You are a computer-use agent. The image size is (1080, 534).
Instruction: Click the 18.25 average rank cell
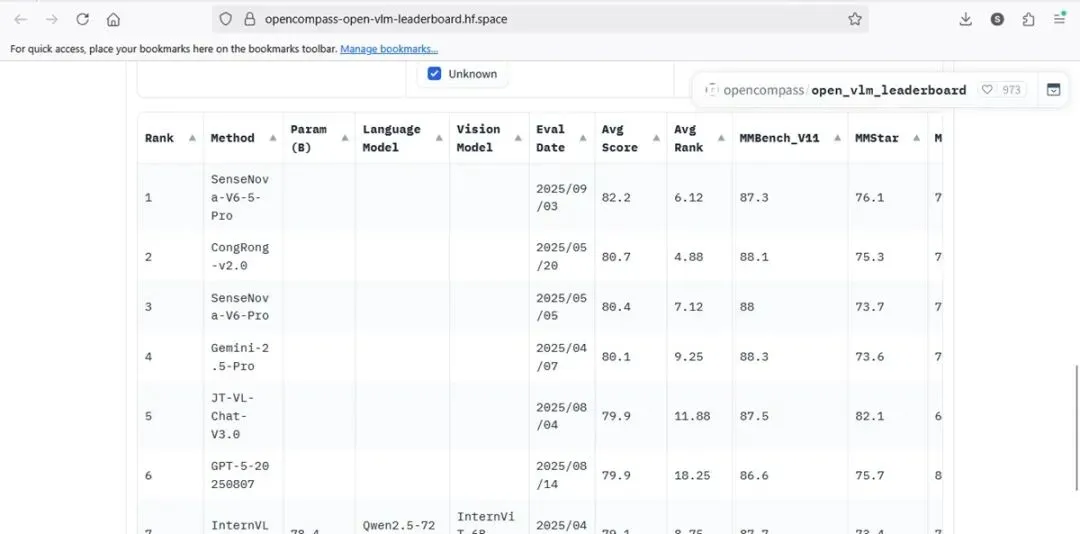pyautogui.click(x=700, y=475)
